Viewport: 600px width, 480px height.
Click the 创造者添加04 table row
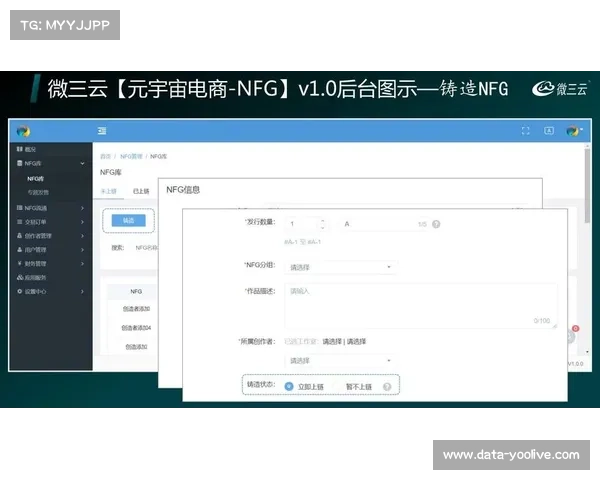pos(136,328)
